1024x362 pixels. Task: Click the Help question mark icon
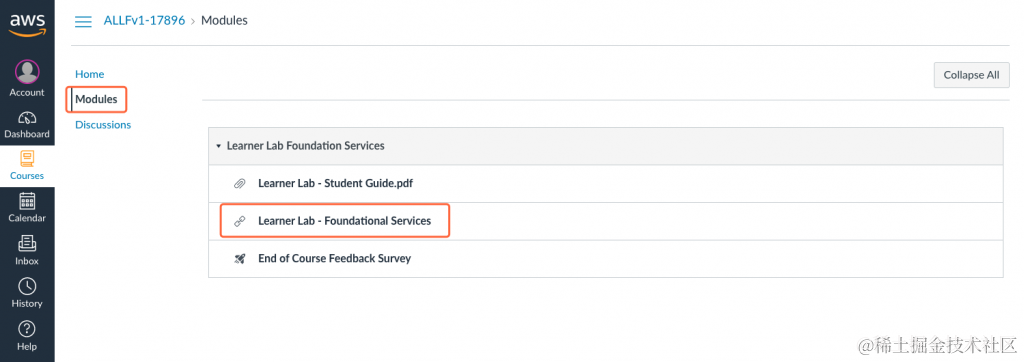[x=27, y=329]
